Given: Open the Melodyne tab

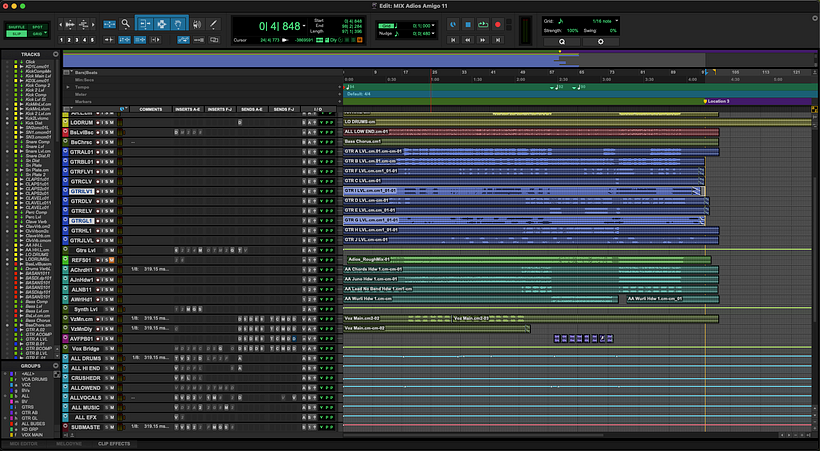Looking at the screenshot, I should pos(70,442).
